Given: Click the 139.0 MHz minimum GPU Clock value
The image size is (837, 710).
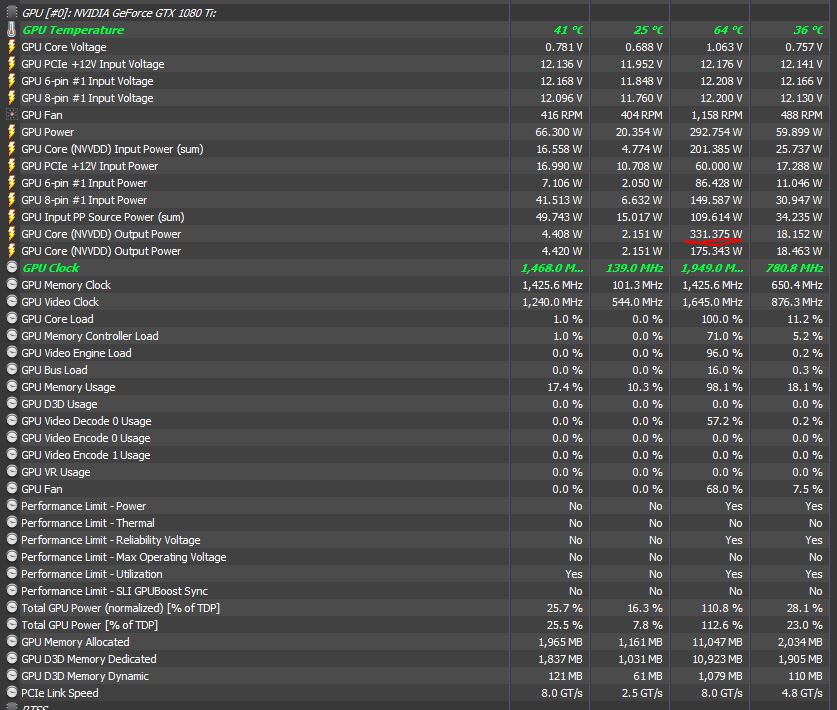Looking at the screenshot, I should point(634,268).
